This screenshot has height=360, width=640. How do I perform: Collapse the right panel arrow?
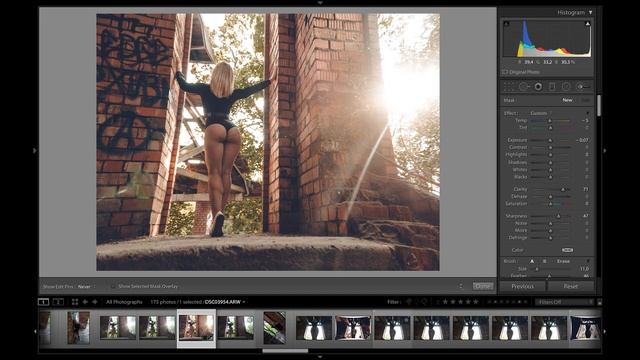(604, 151)
